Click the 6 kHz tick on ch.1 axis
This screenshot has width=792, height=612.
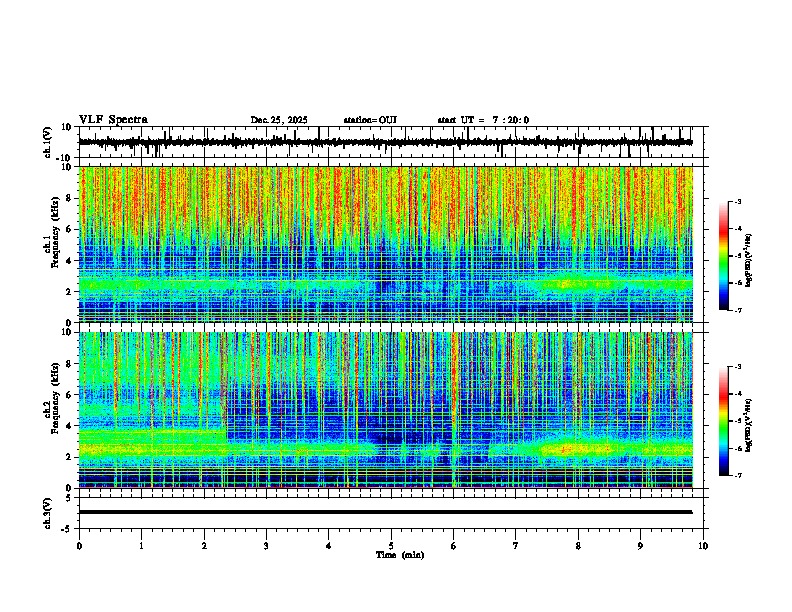pyautogui.click(x=70, y=229)
